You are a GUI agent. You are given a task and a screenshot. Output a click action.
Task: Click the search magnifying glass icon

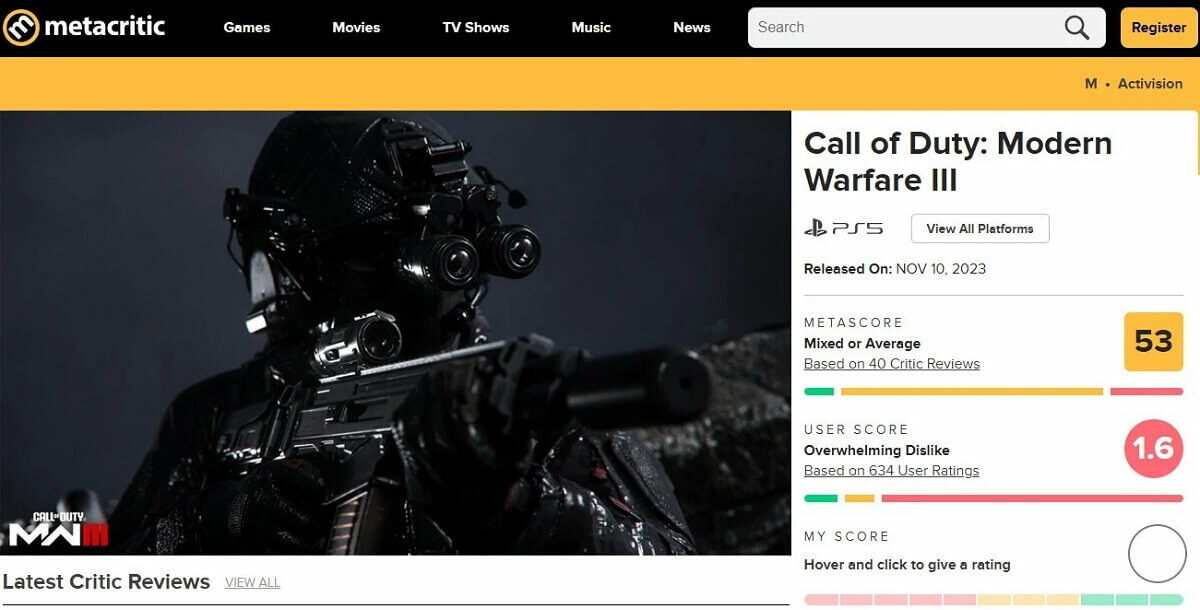tap(1077, 28)
